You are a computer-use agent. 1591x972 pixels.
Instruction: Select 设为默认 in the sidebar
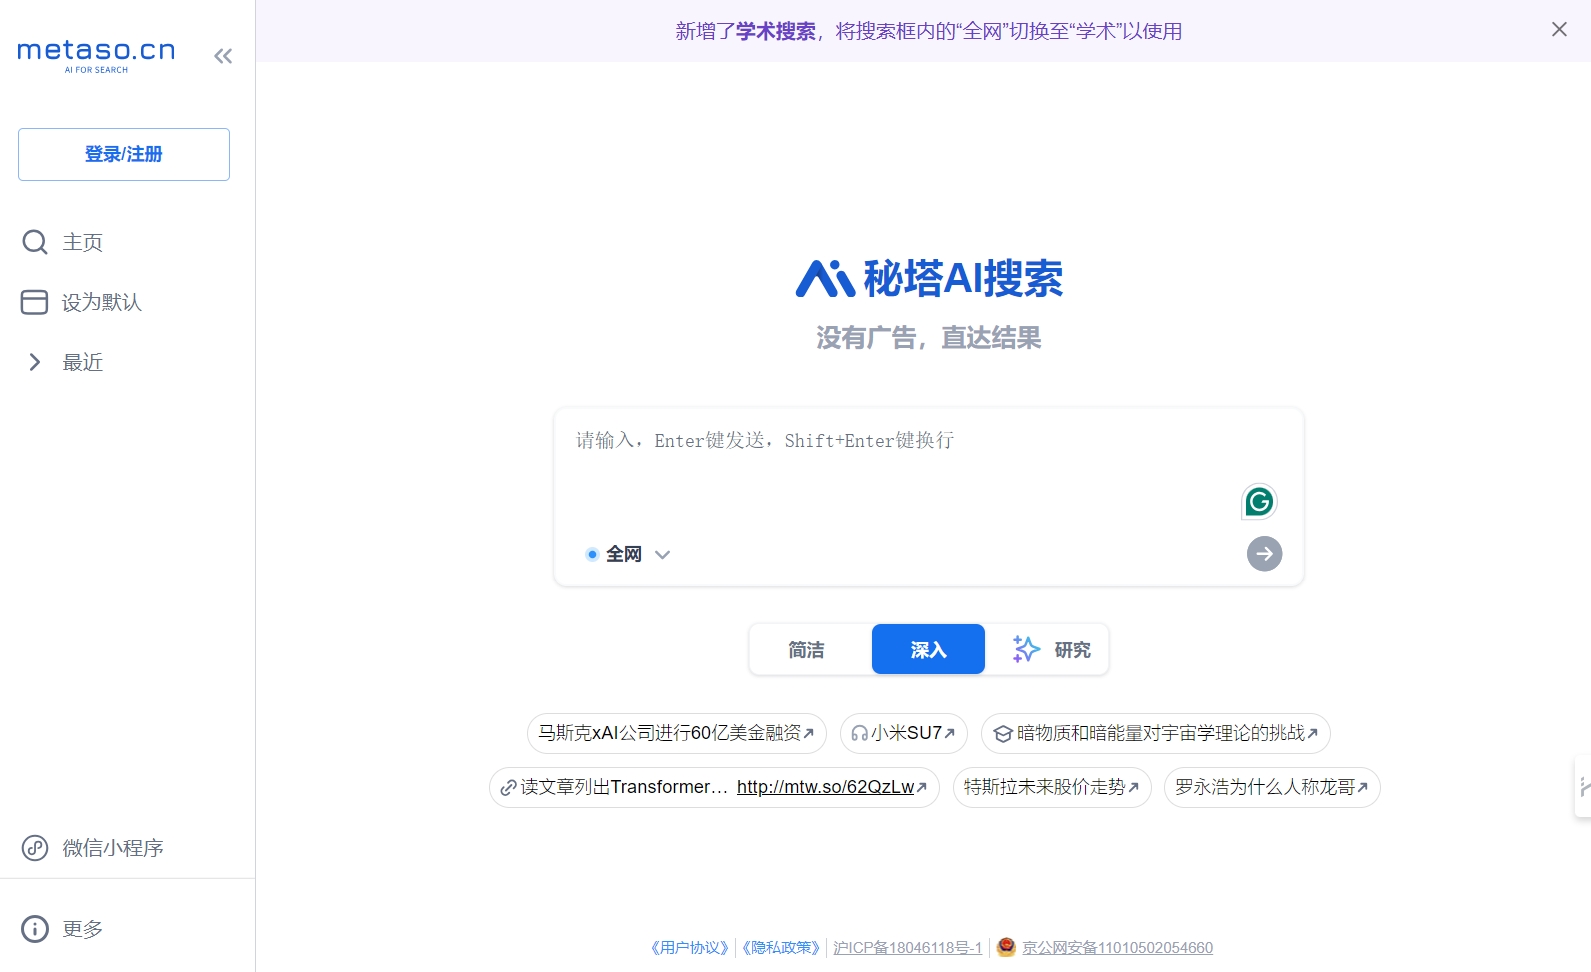click(81, 302)
